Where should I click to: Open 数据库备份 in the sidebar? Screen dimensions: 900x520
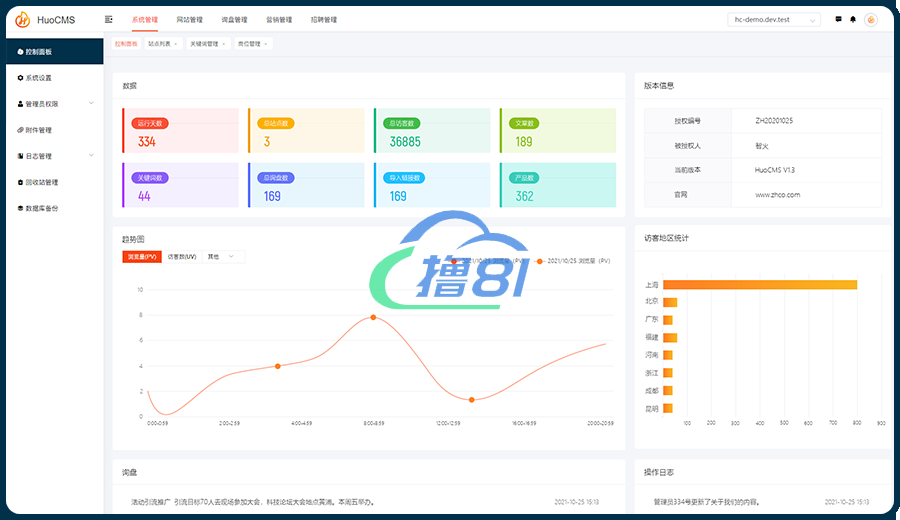41,208
